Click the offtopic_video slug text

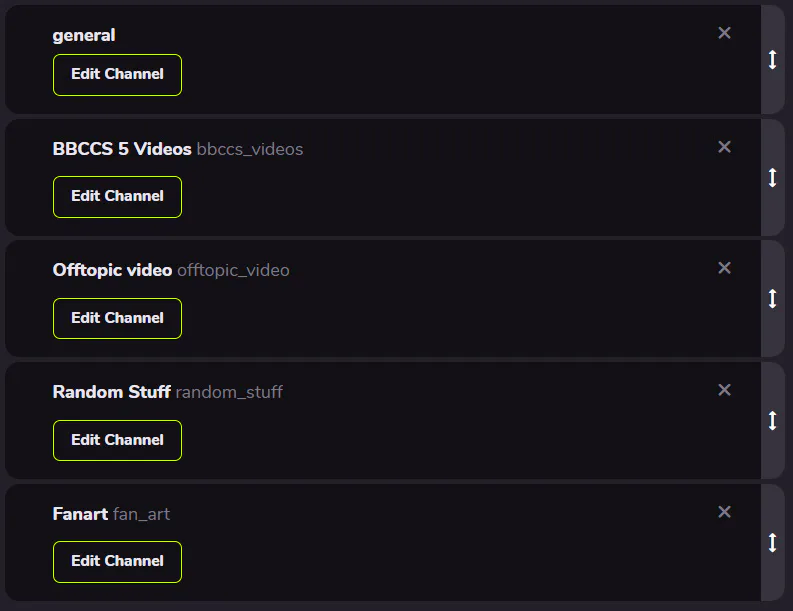233,270
